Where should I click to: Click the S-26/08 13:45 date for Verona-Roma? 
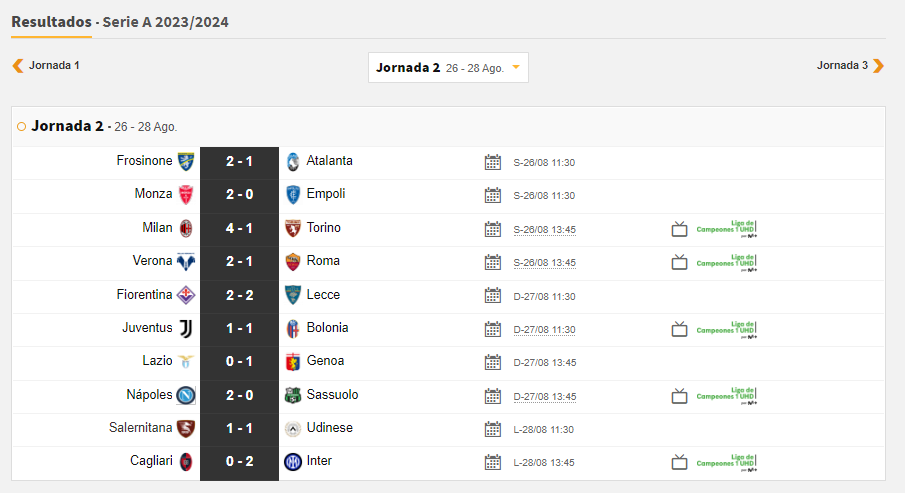(544, 263)
